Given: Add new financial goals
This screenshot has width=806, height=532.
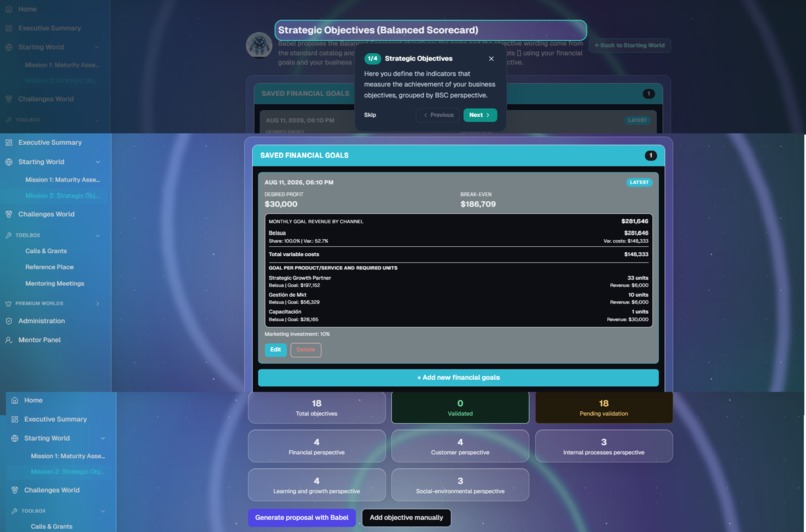Looking at the screenshot, I should [458, 377].
